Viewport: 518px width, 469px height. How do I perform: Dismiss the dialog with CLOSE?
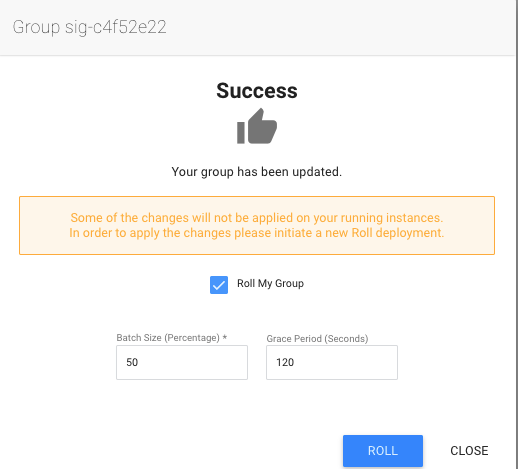pos(469,451)
